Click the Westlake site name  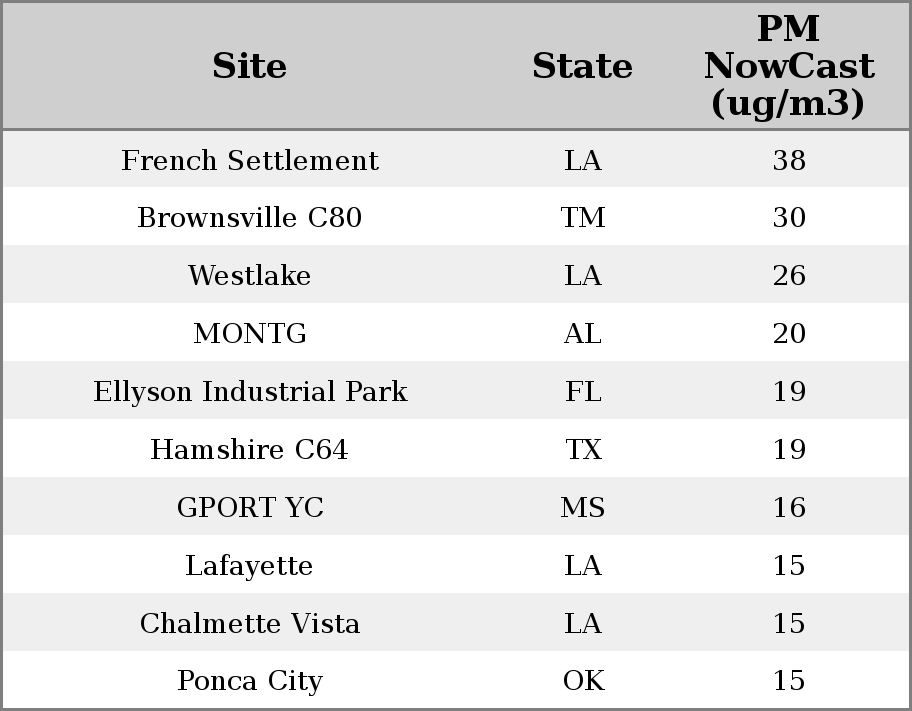tap(249, 276)
